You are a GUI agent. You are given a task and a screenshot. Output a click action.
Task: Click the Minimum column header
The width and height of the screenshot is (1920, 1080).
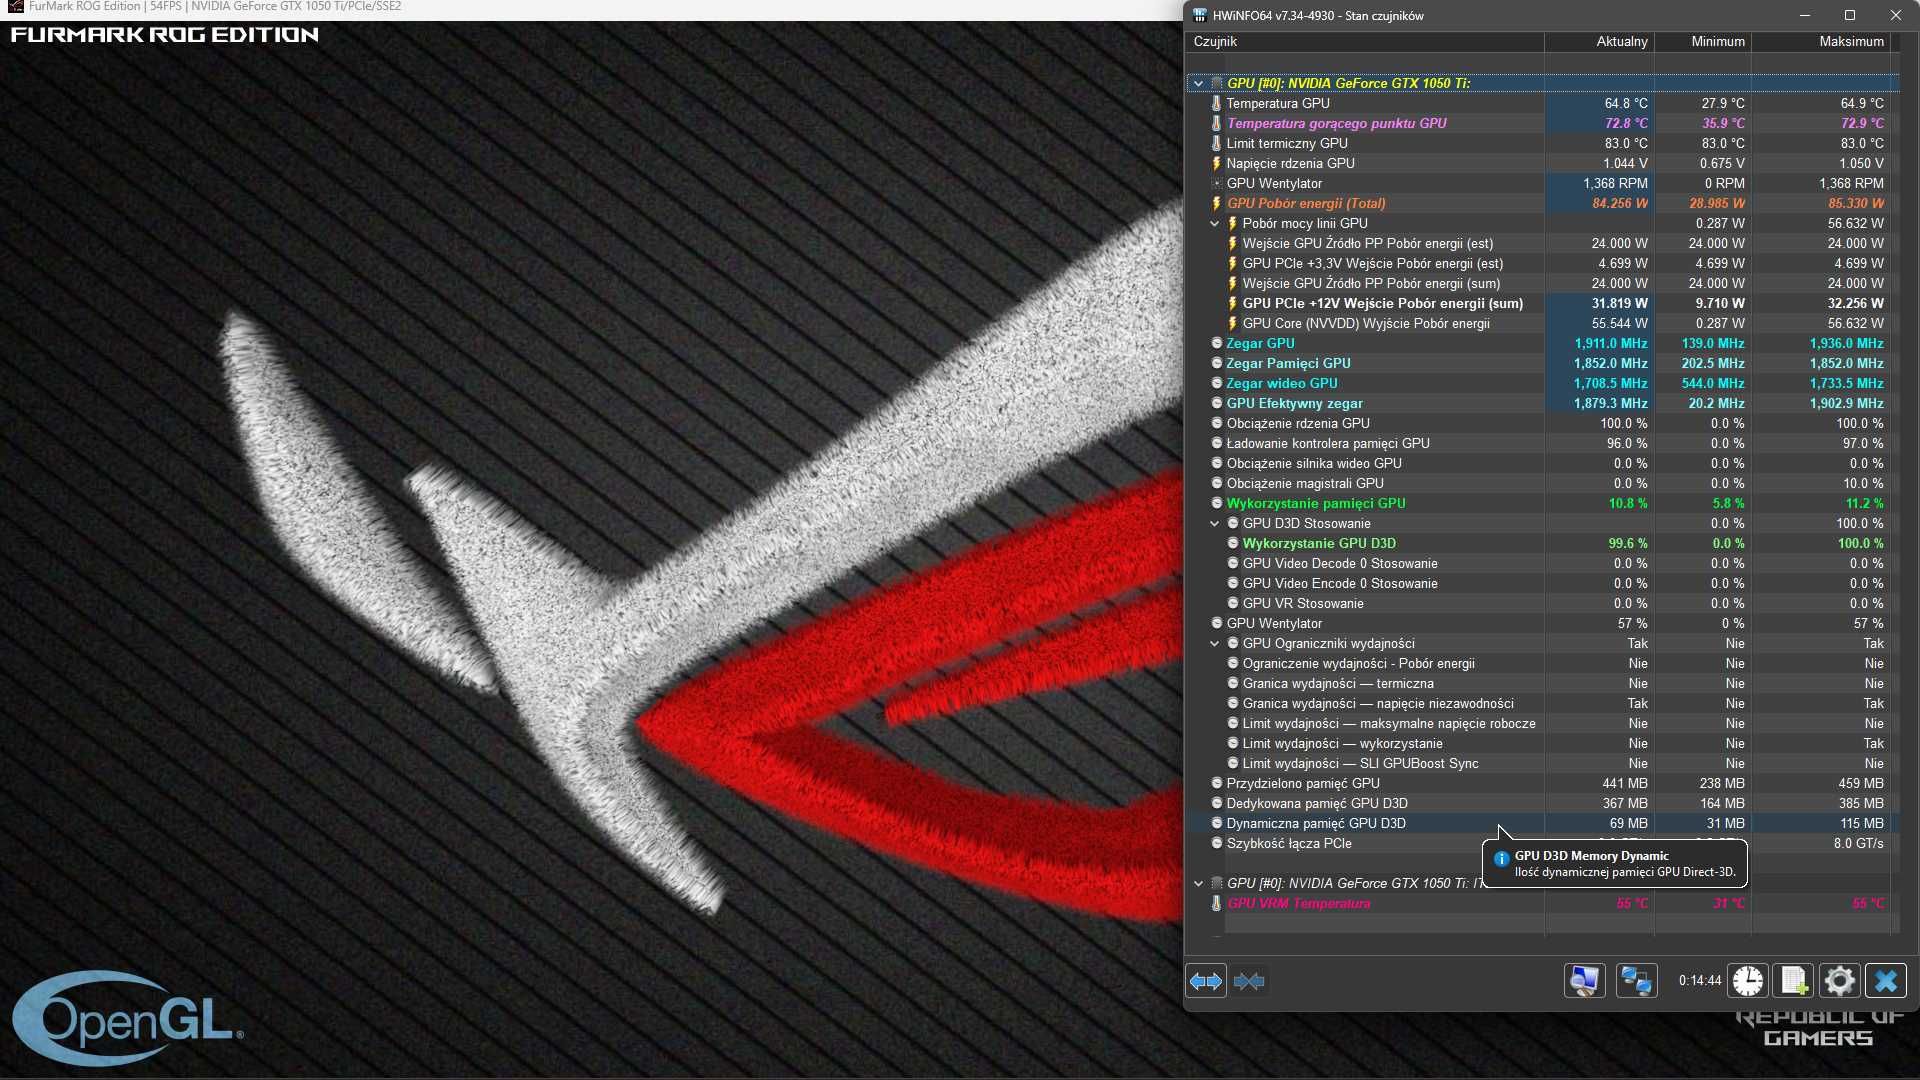(1703, 42)
